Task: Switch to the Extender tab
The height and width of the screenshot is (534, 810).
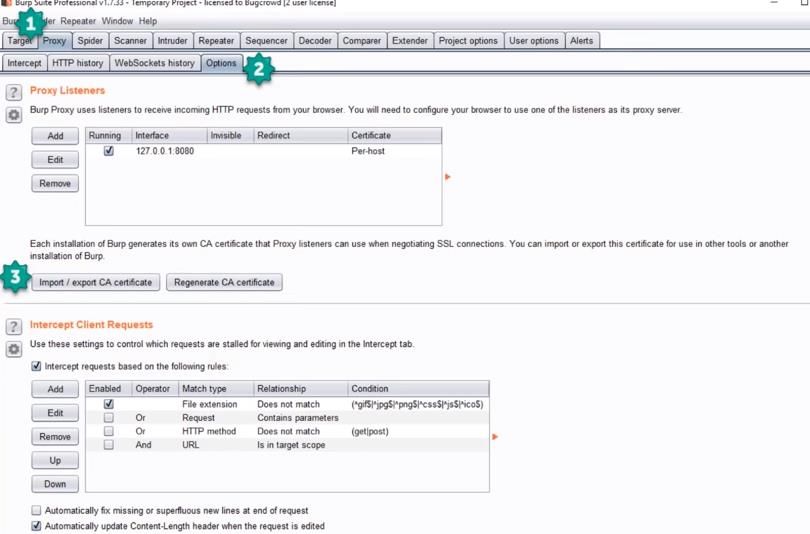Action: (410, 41)
